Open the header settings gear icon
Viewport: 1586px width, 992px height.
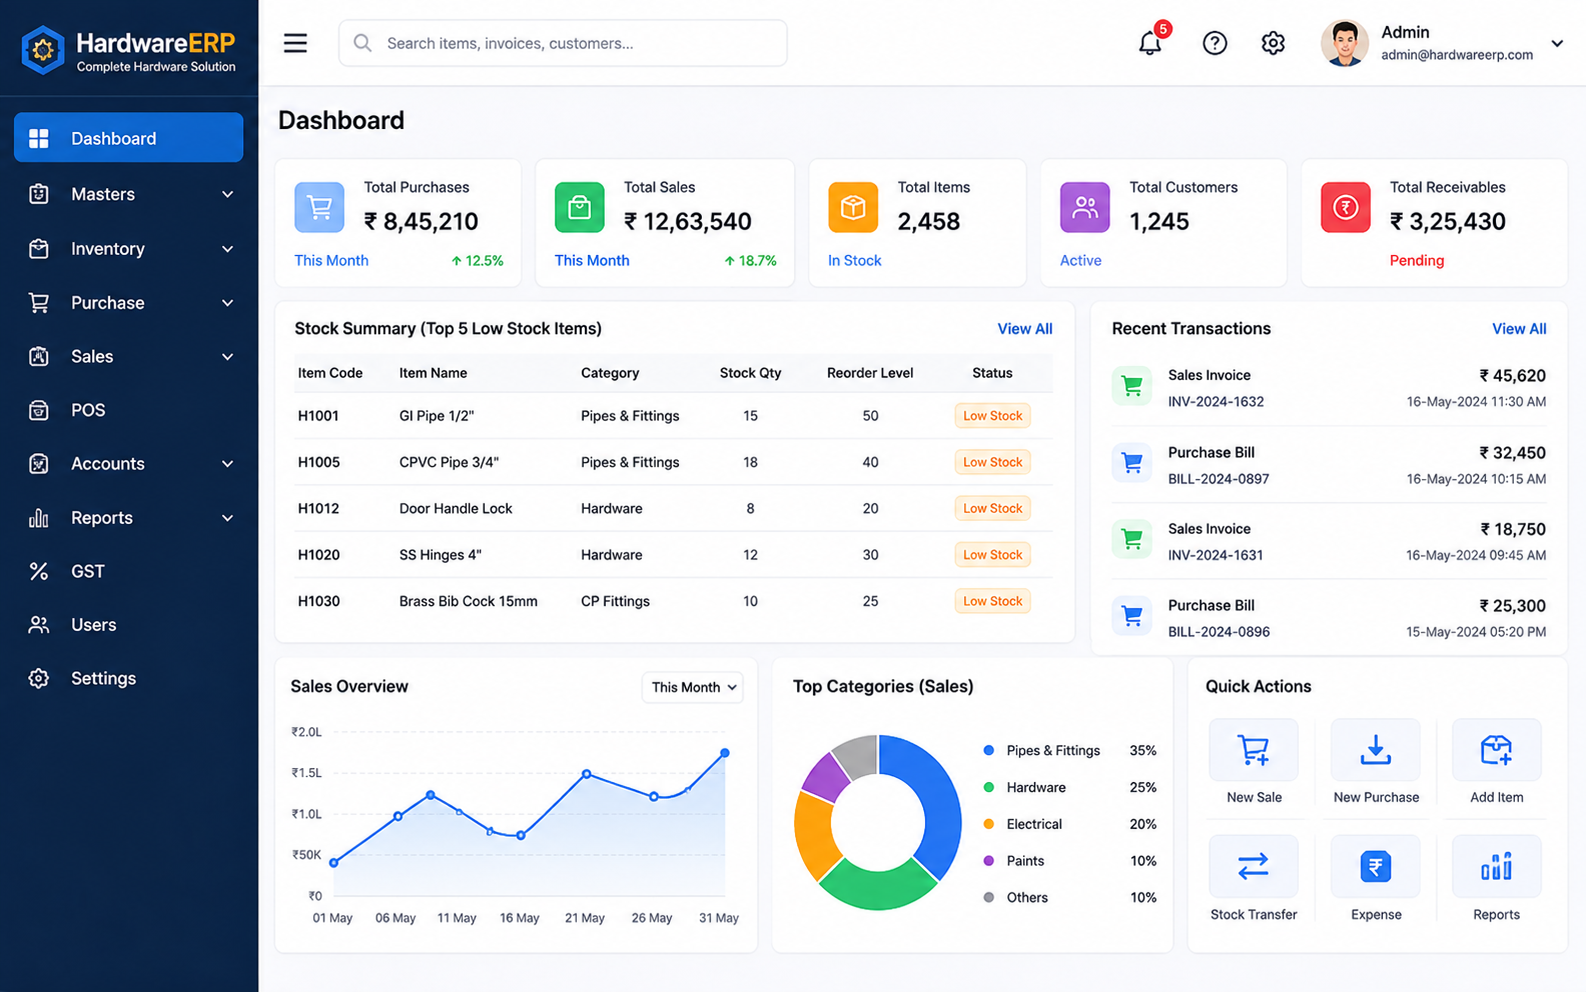pyautogui.click(x=1272, y=43)
